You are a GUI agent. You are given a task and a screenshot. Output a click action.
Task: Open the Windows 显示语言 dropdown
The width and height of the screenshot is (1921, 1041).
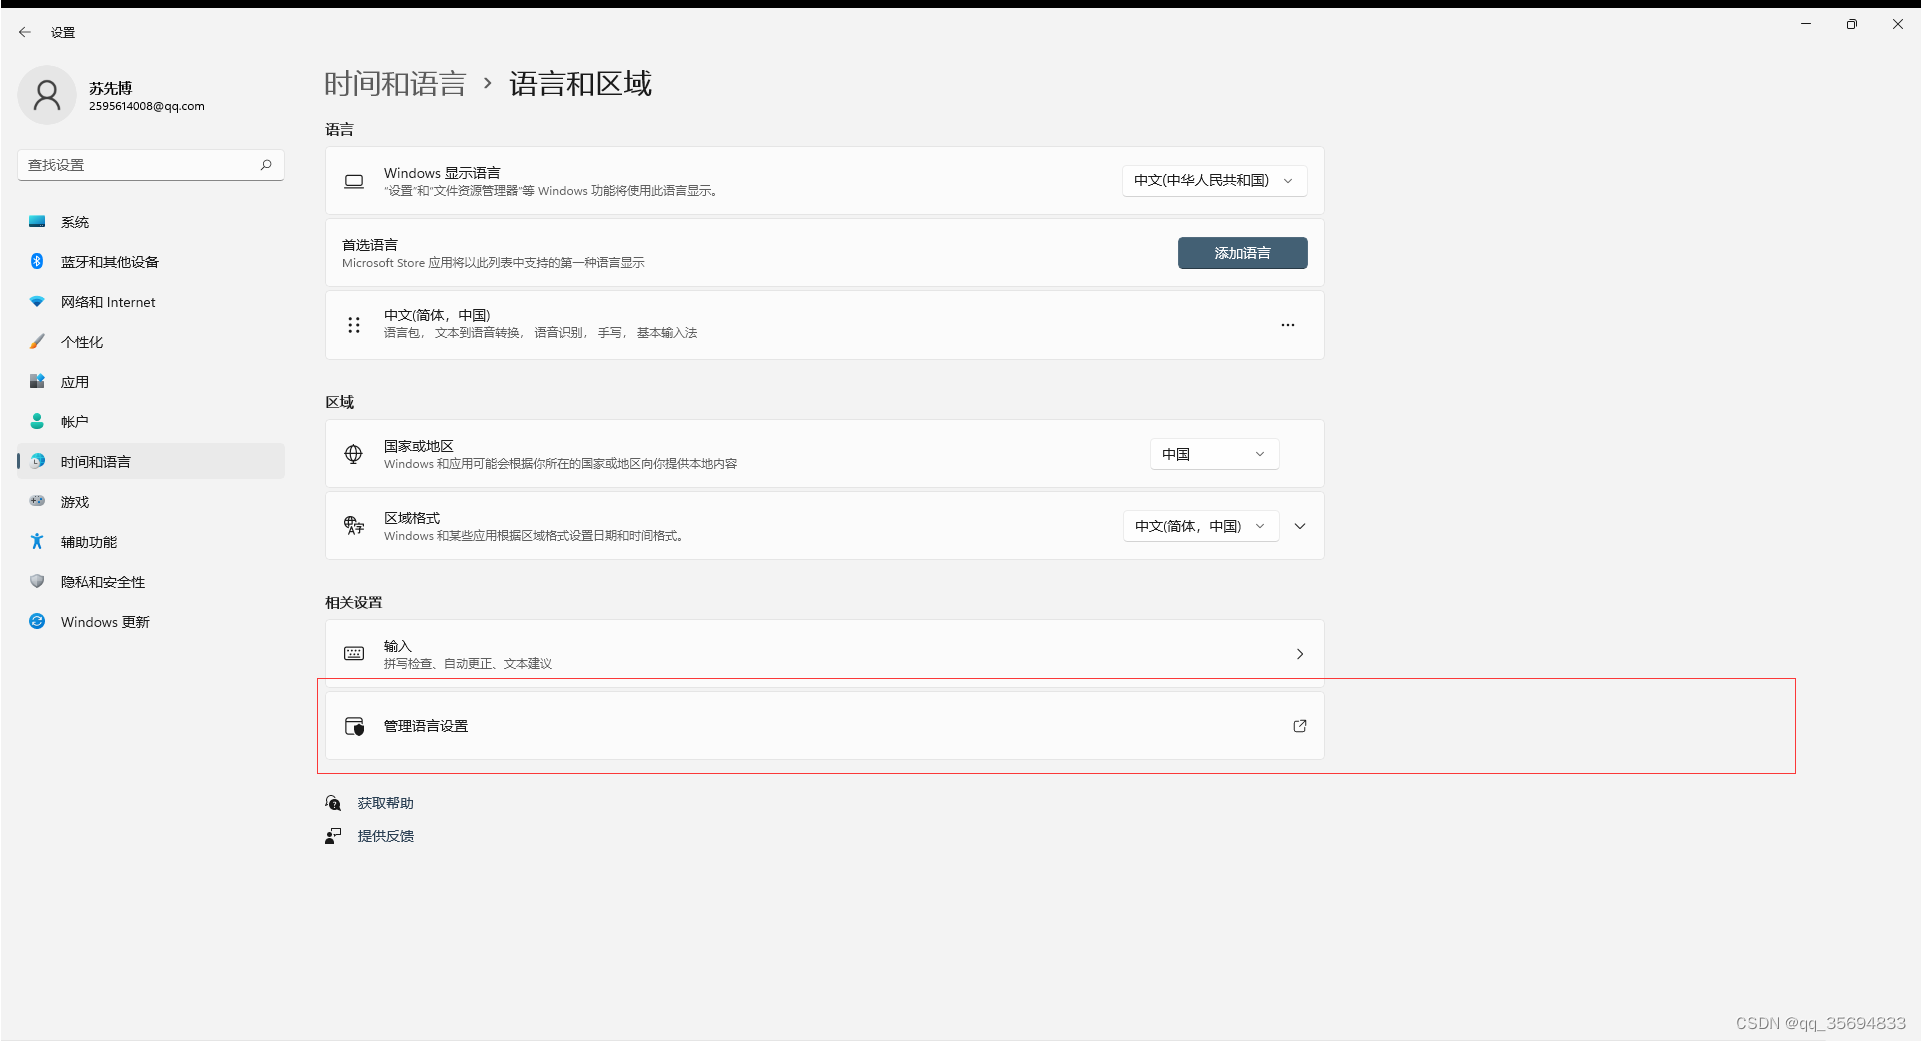point(1214,181)
